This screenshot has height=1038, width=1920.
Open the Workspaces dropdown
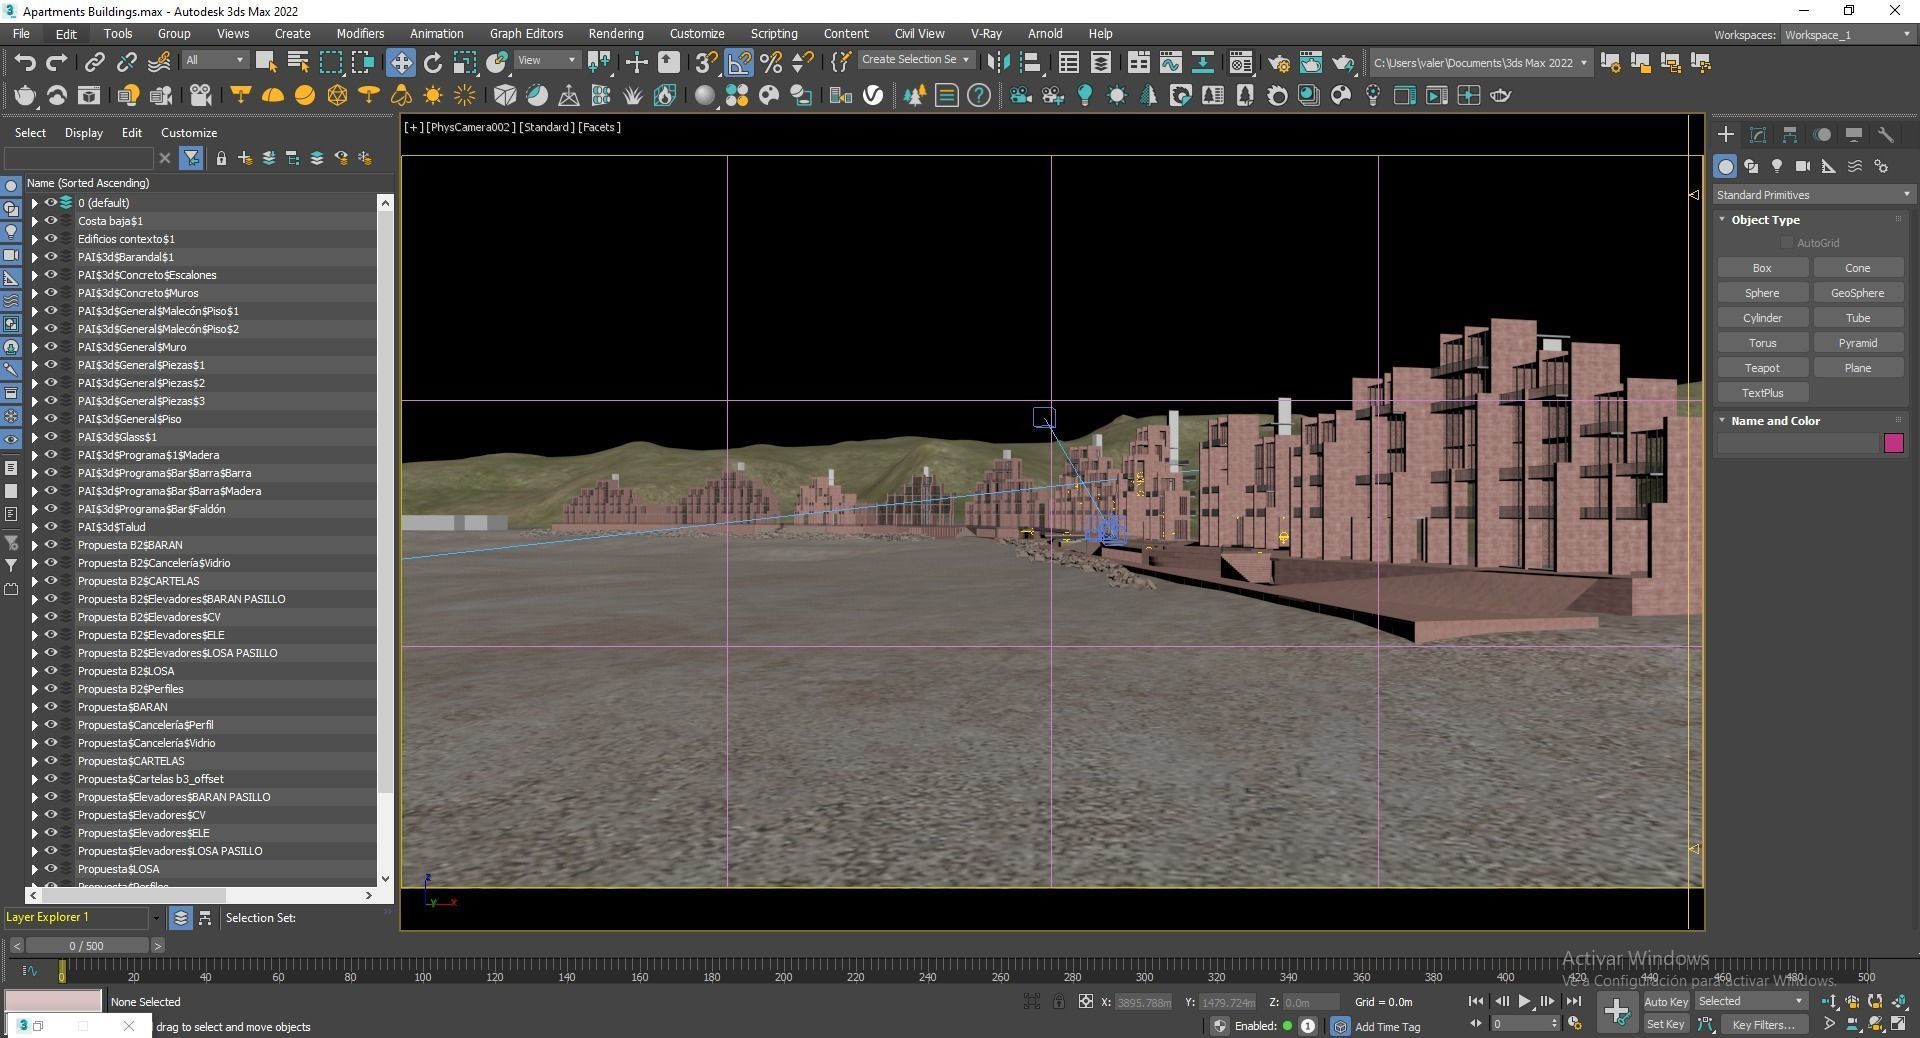[x=1848, y=35]
